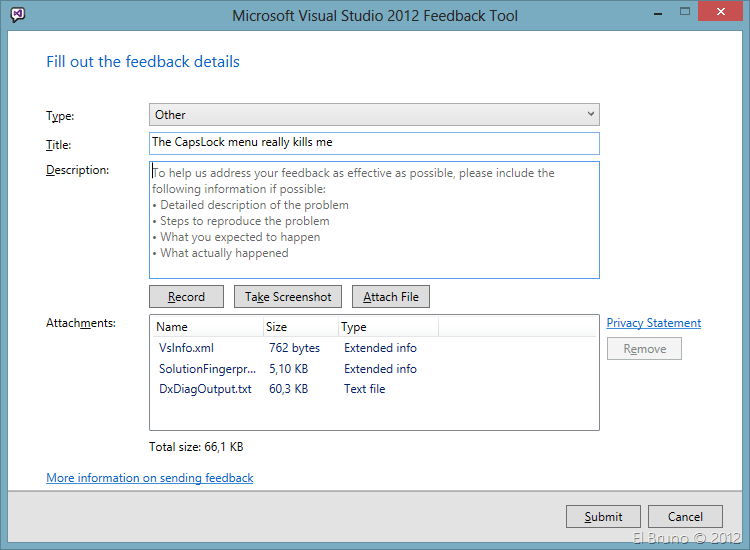Sort attachments by the Type column header
This screenshot has width=750, height=550.
(x=385, y=327)
